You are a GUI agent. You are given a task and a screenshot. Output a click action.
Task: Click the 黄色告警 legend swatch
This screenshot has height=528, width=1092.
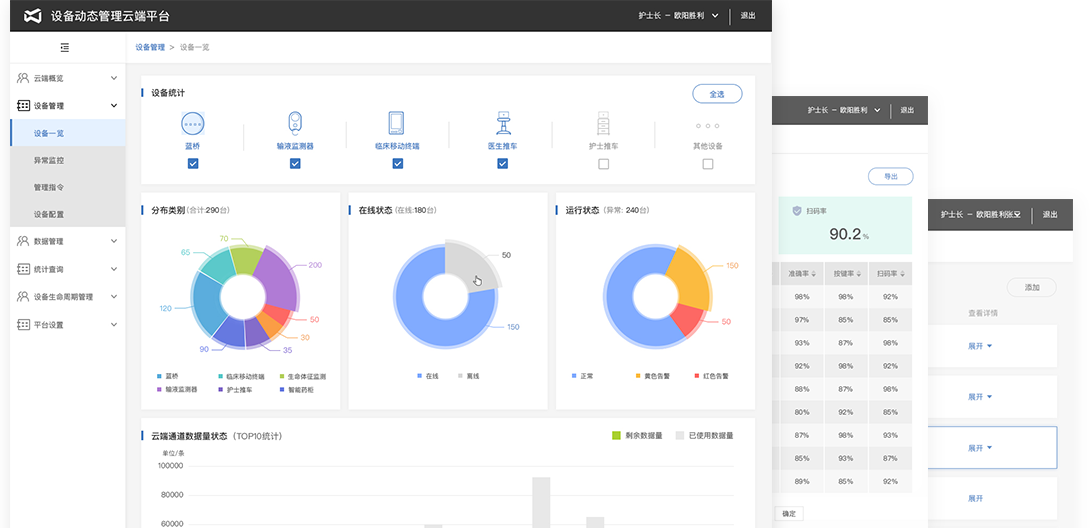(x=638, y=376)
